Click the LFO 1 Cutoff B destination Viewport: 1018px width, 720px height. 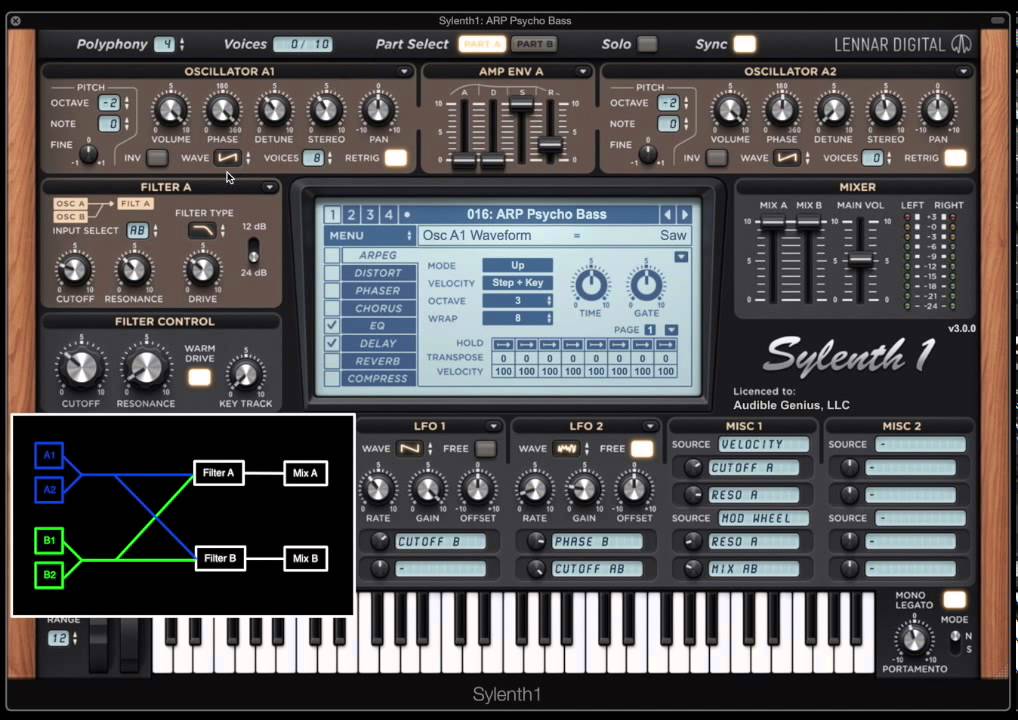(x=441, y=541)
